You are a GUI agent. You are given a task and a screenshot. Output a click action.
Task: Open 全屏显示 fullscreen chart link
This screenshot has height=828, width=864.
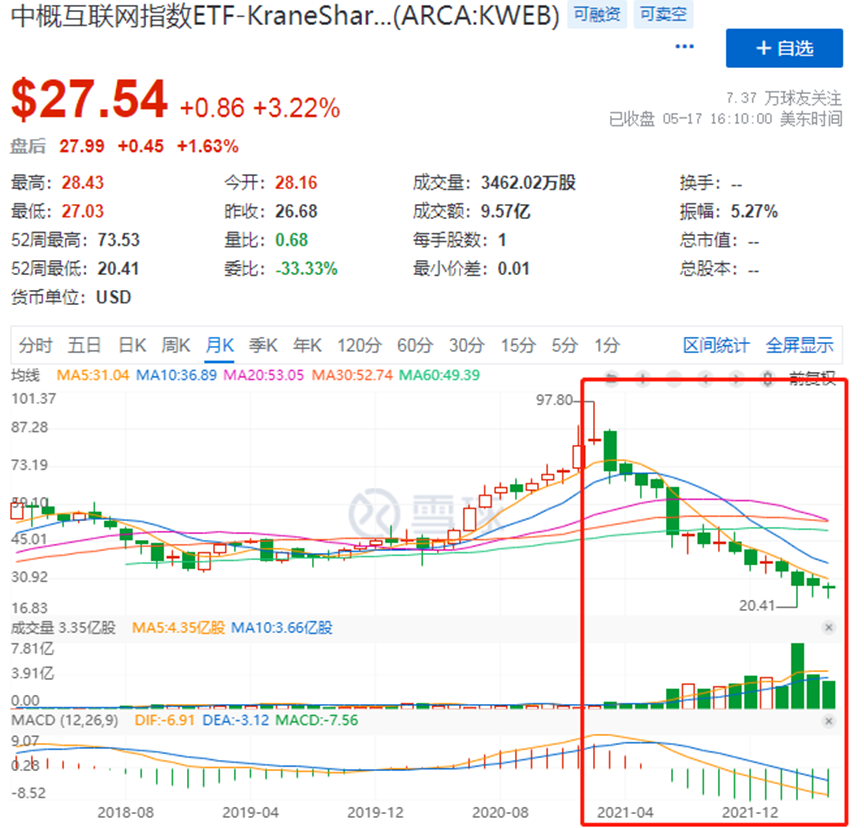[x=800, y=345]
